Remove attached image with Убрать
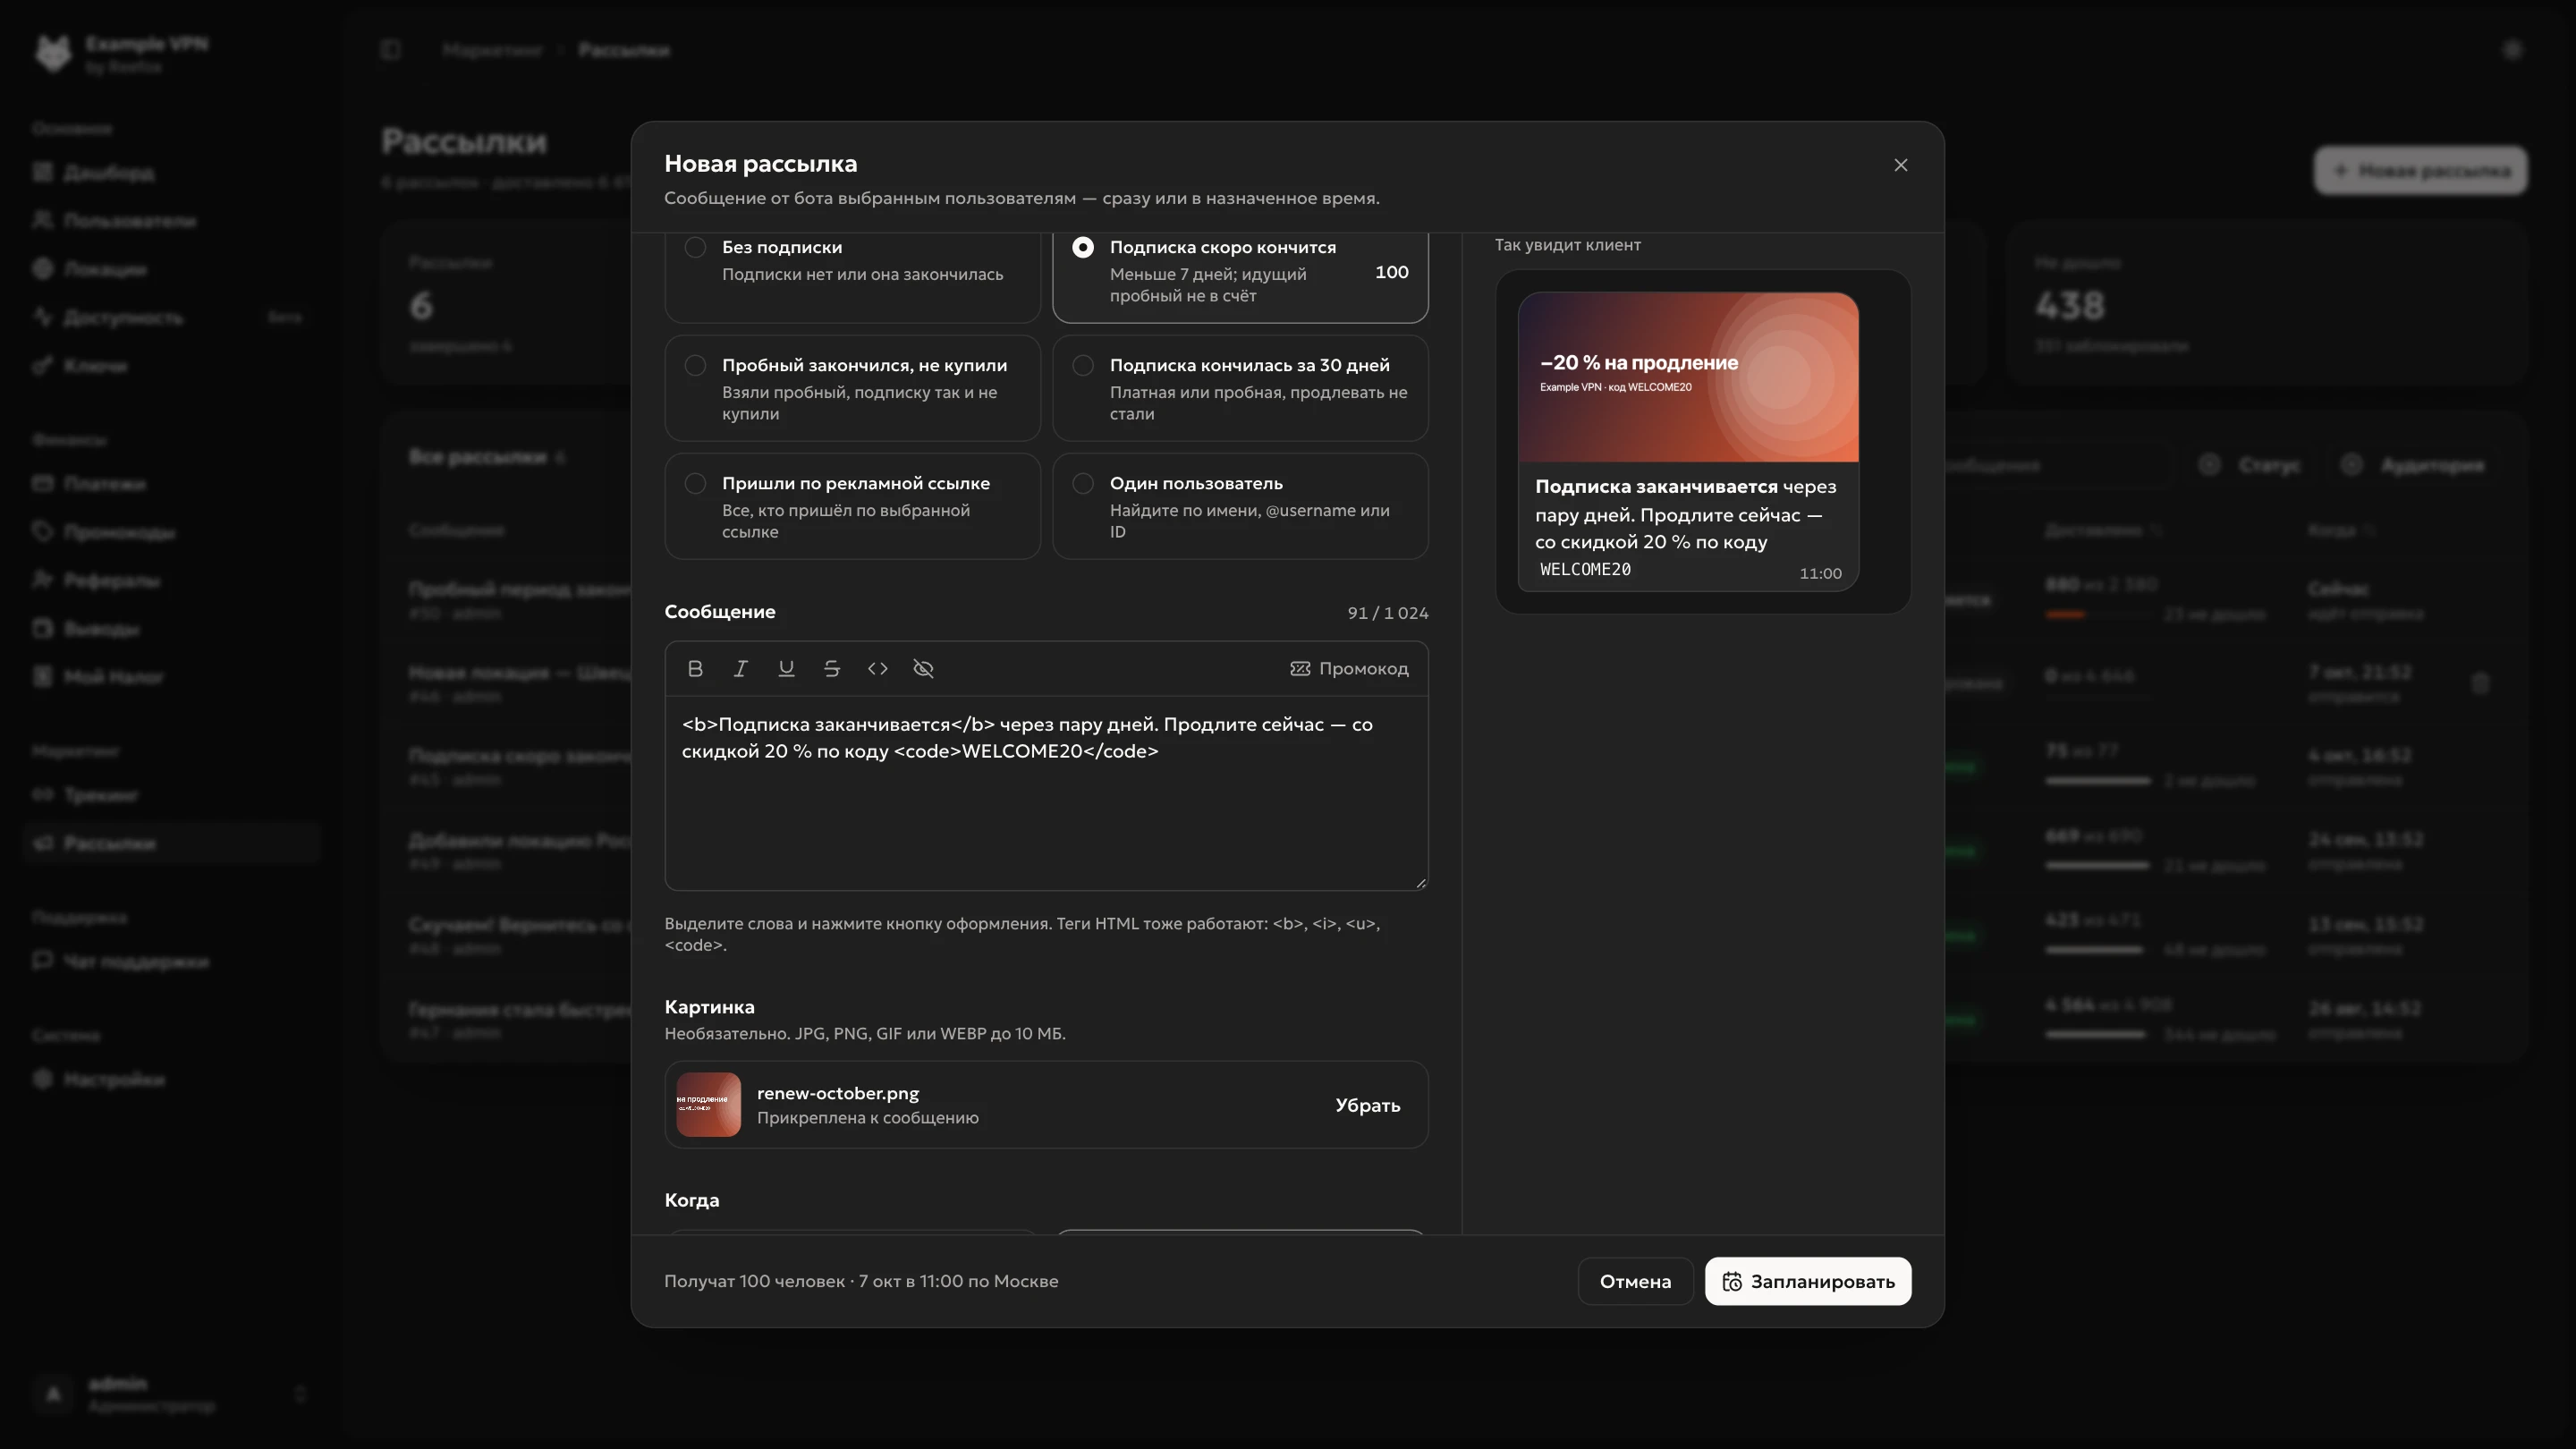Screen dimensions: 2576x1449 click(1367, 1105)
